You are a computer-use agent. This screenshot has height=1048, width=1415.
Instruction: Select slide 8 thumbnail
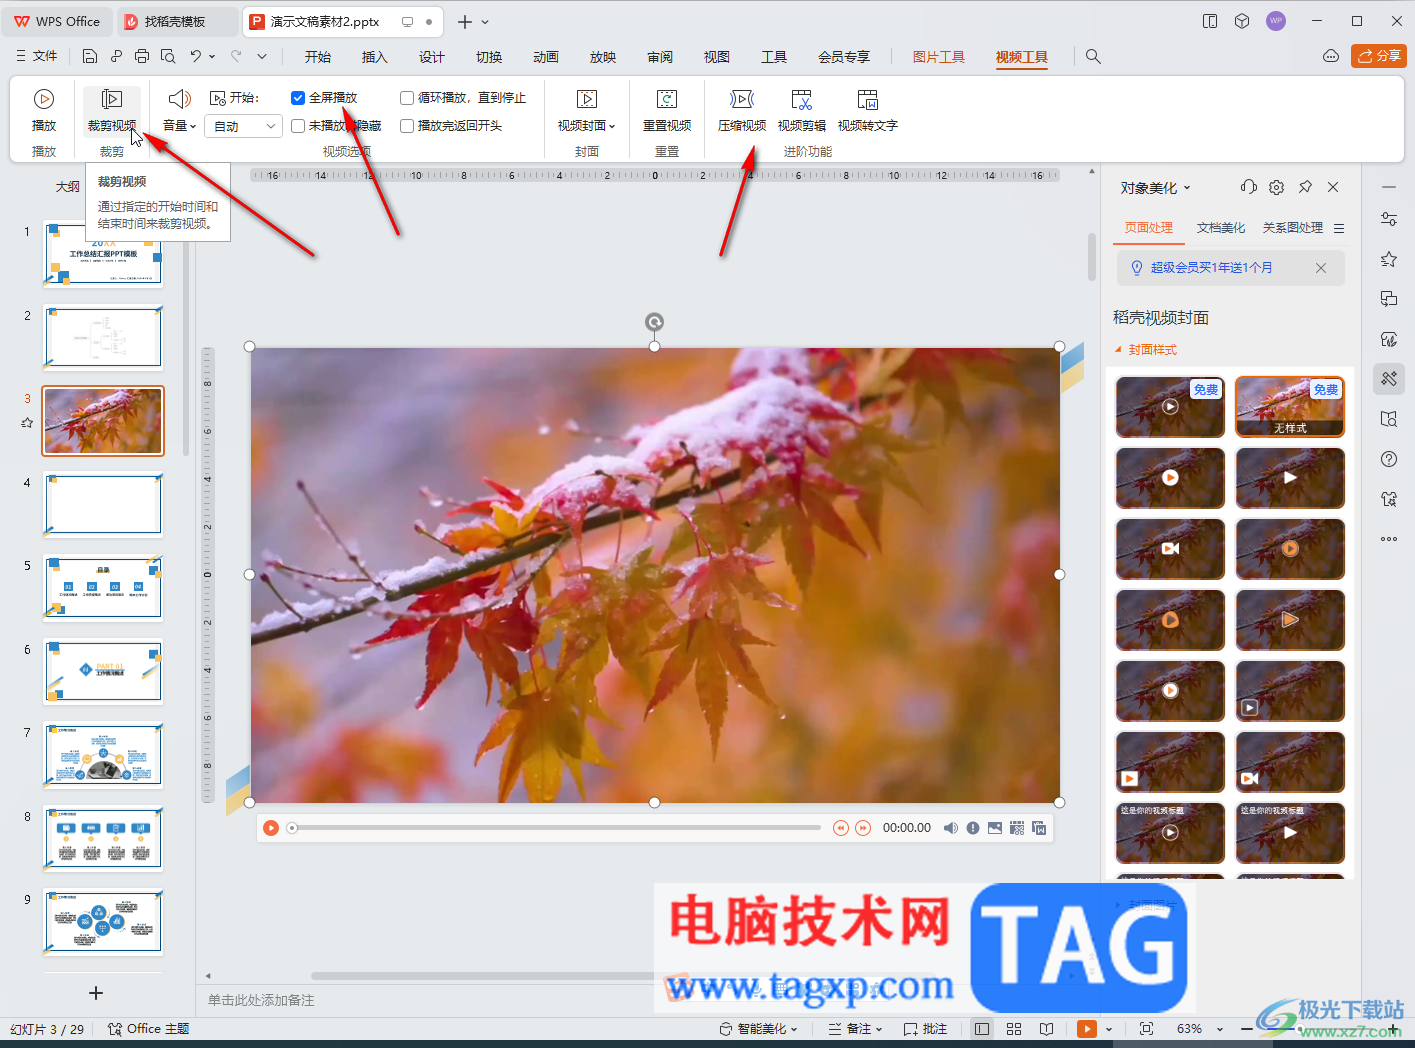[103, 839]
